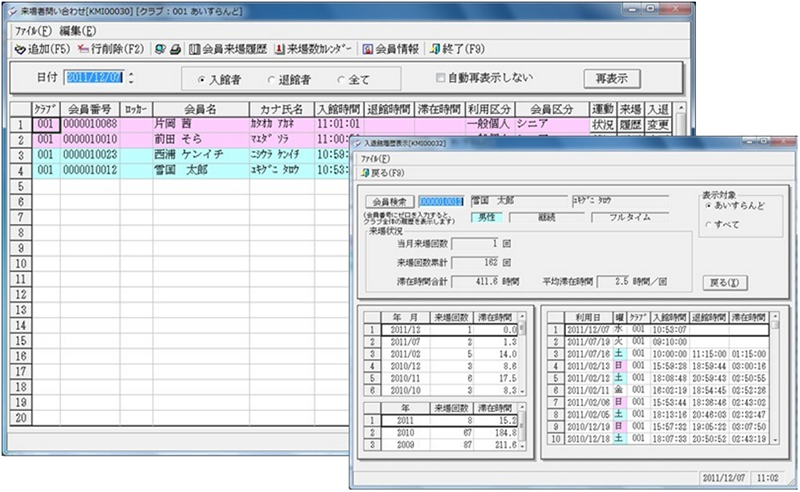
Task: Click the 日付 date spinner arrows
Action: click(x=131, y=78)
